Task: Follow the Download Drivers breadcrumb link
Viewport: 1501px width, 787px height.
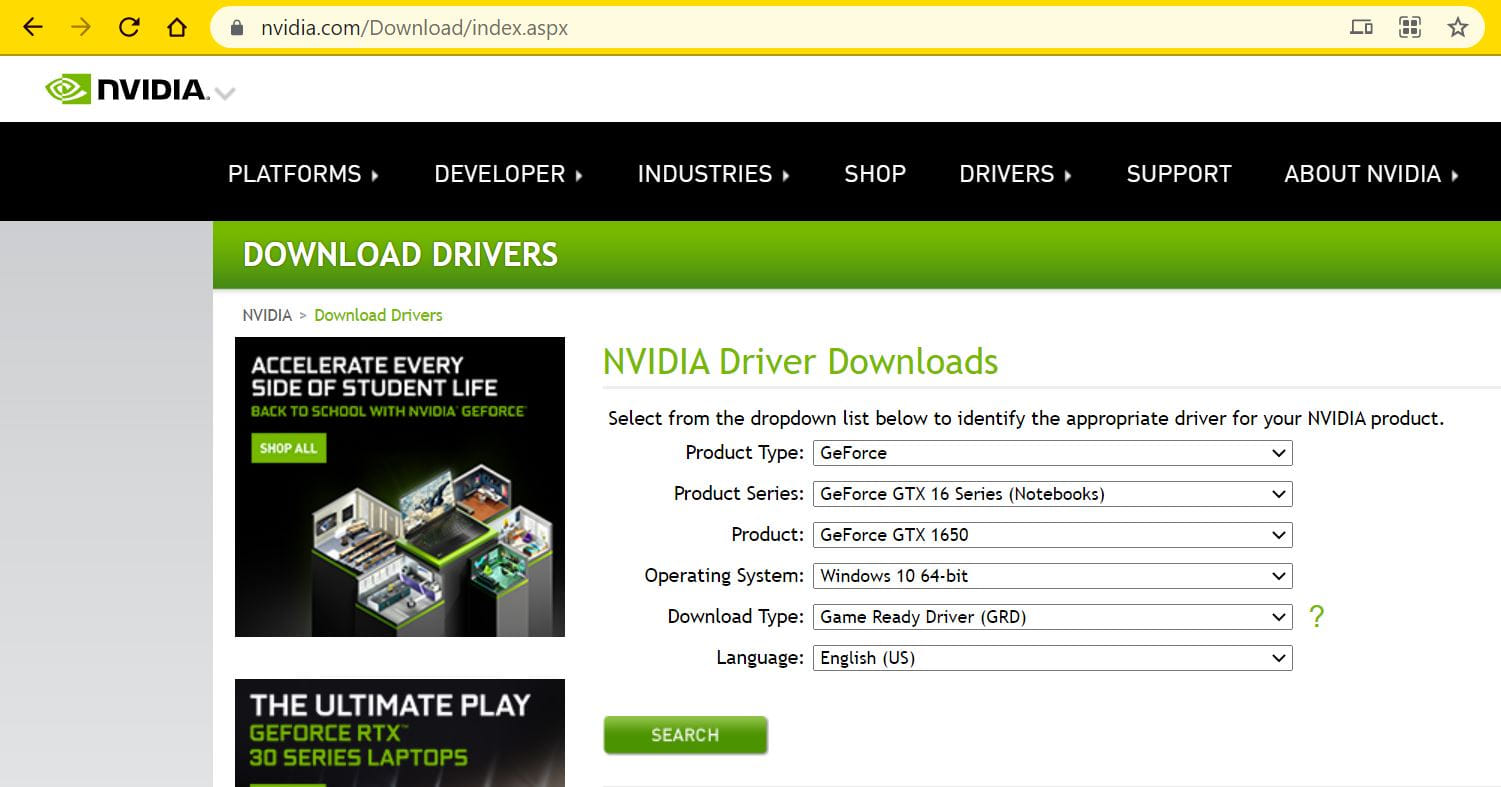Action: [x=378, y=315]
